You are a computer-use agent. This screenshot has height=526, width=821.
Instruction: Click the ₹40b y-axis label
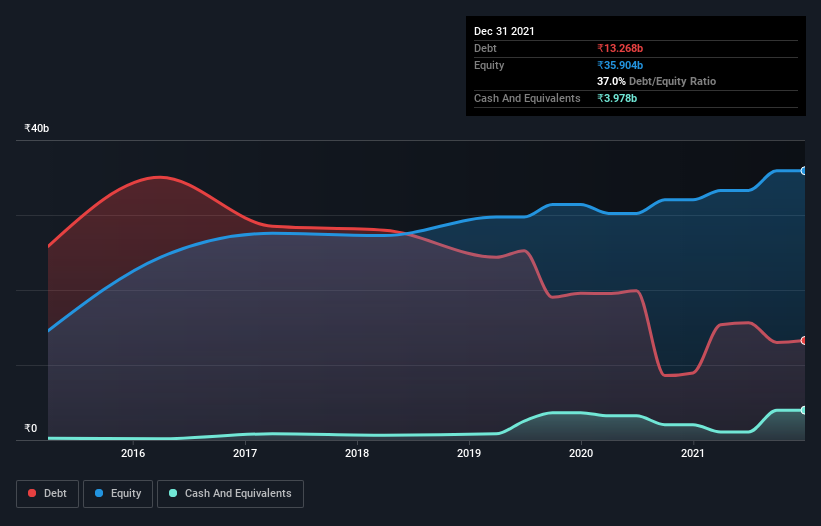37,128
